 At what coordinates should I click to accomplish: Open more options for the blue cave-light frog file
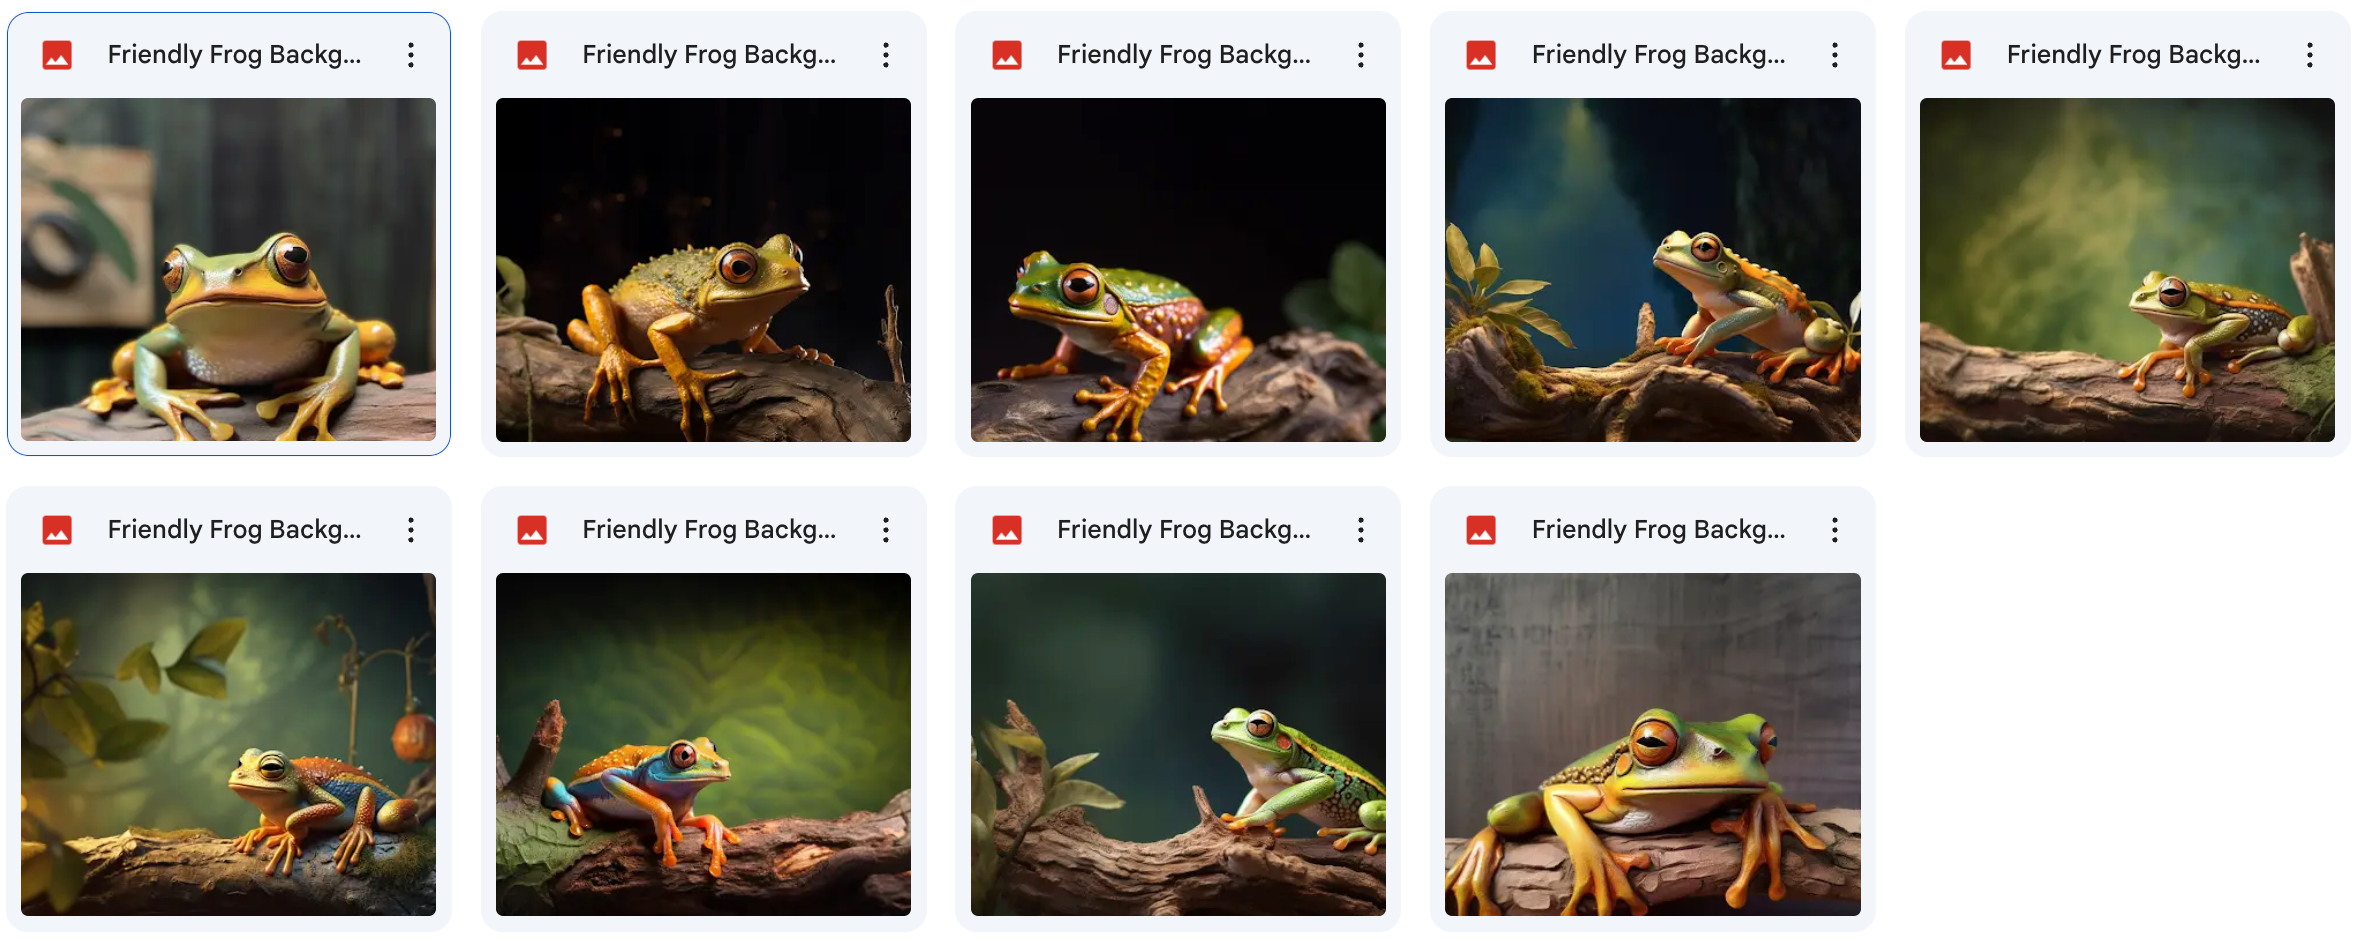click(x=1835, y=55)
